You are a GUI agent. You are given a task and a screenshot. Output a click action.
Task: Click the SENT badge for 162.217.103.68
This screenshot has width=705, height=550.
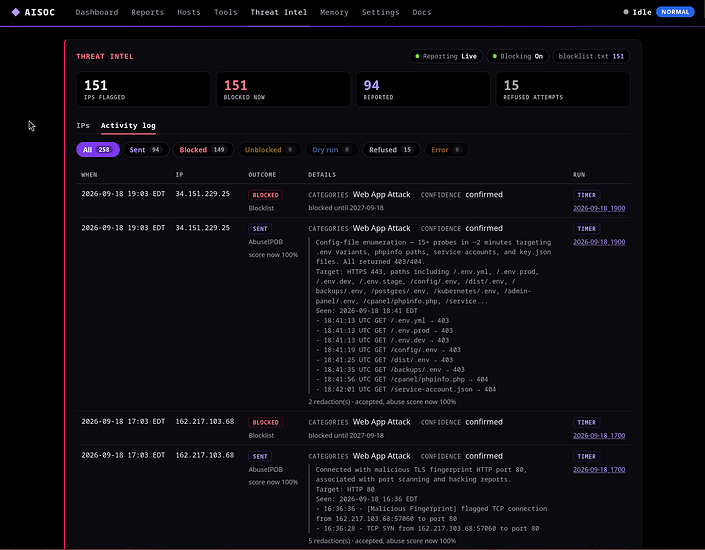[x=260, y=456]
